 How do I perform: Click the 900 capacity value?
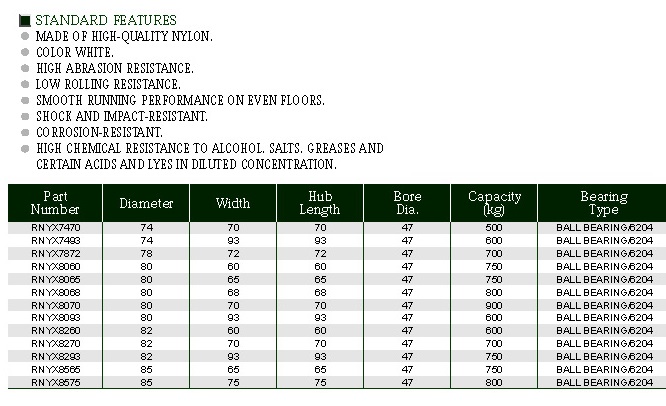[494, 305]
